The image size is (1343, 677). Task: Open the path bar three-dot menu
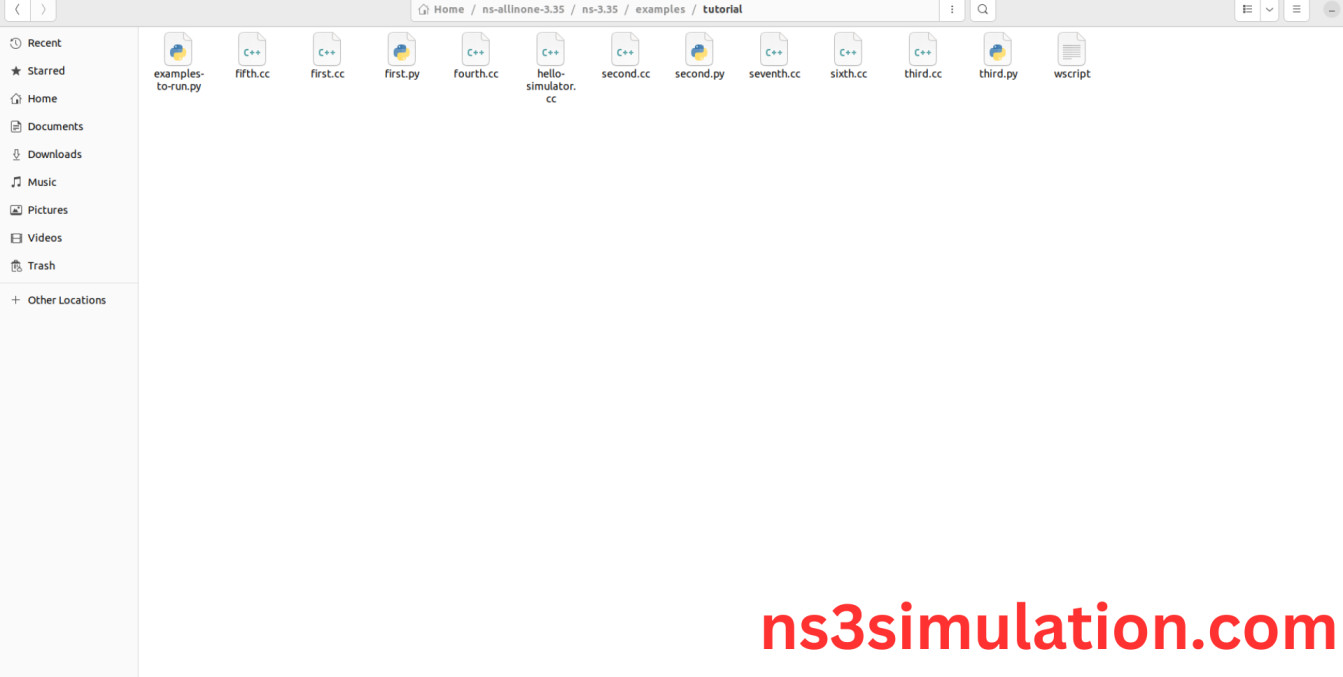click(951, 10)
